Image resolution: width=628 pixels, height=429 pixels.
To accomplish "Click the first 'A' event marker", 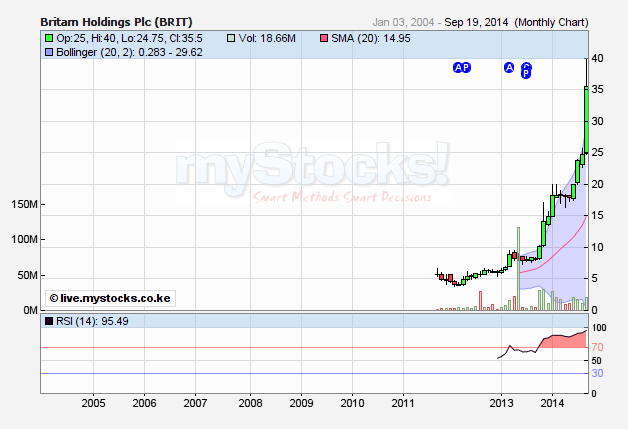I will [457, 68].
